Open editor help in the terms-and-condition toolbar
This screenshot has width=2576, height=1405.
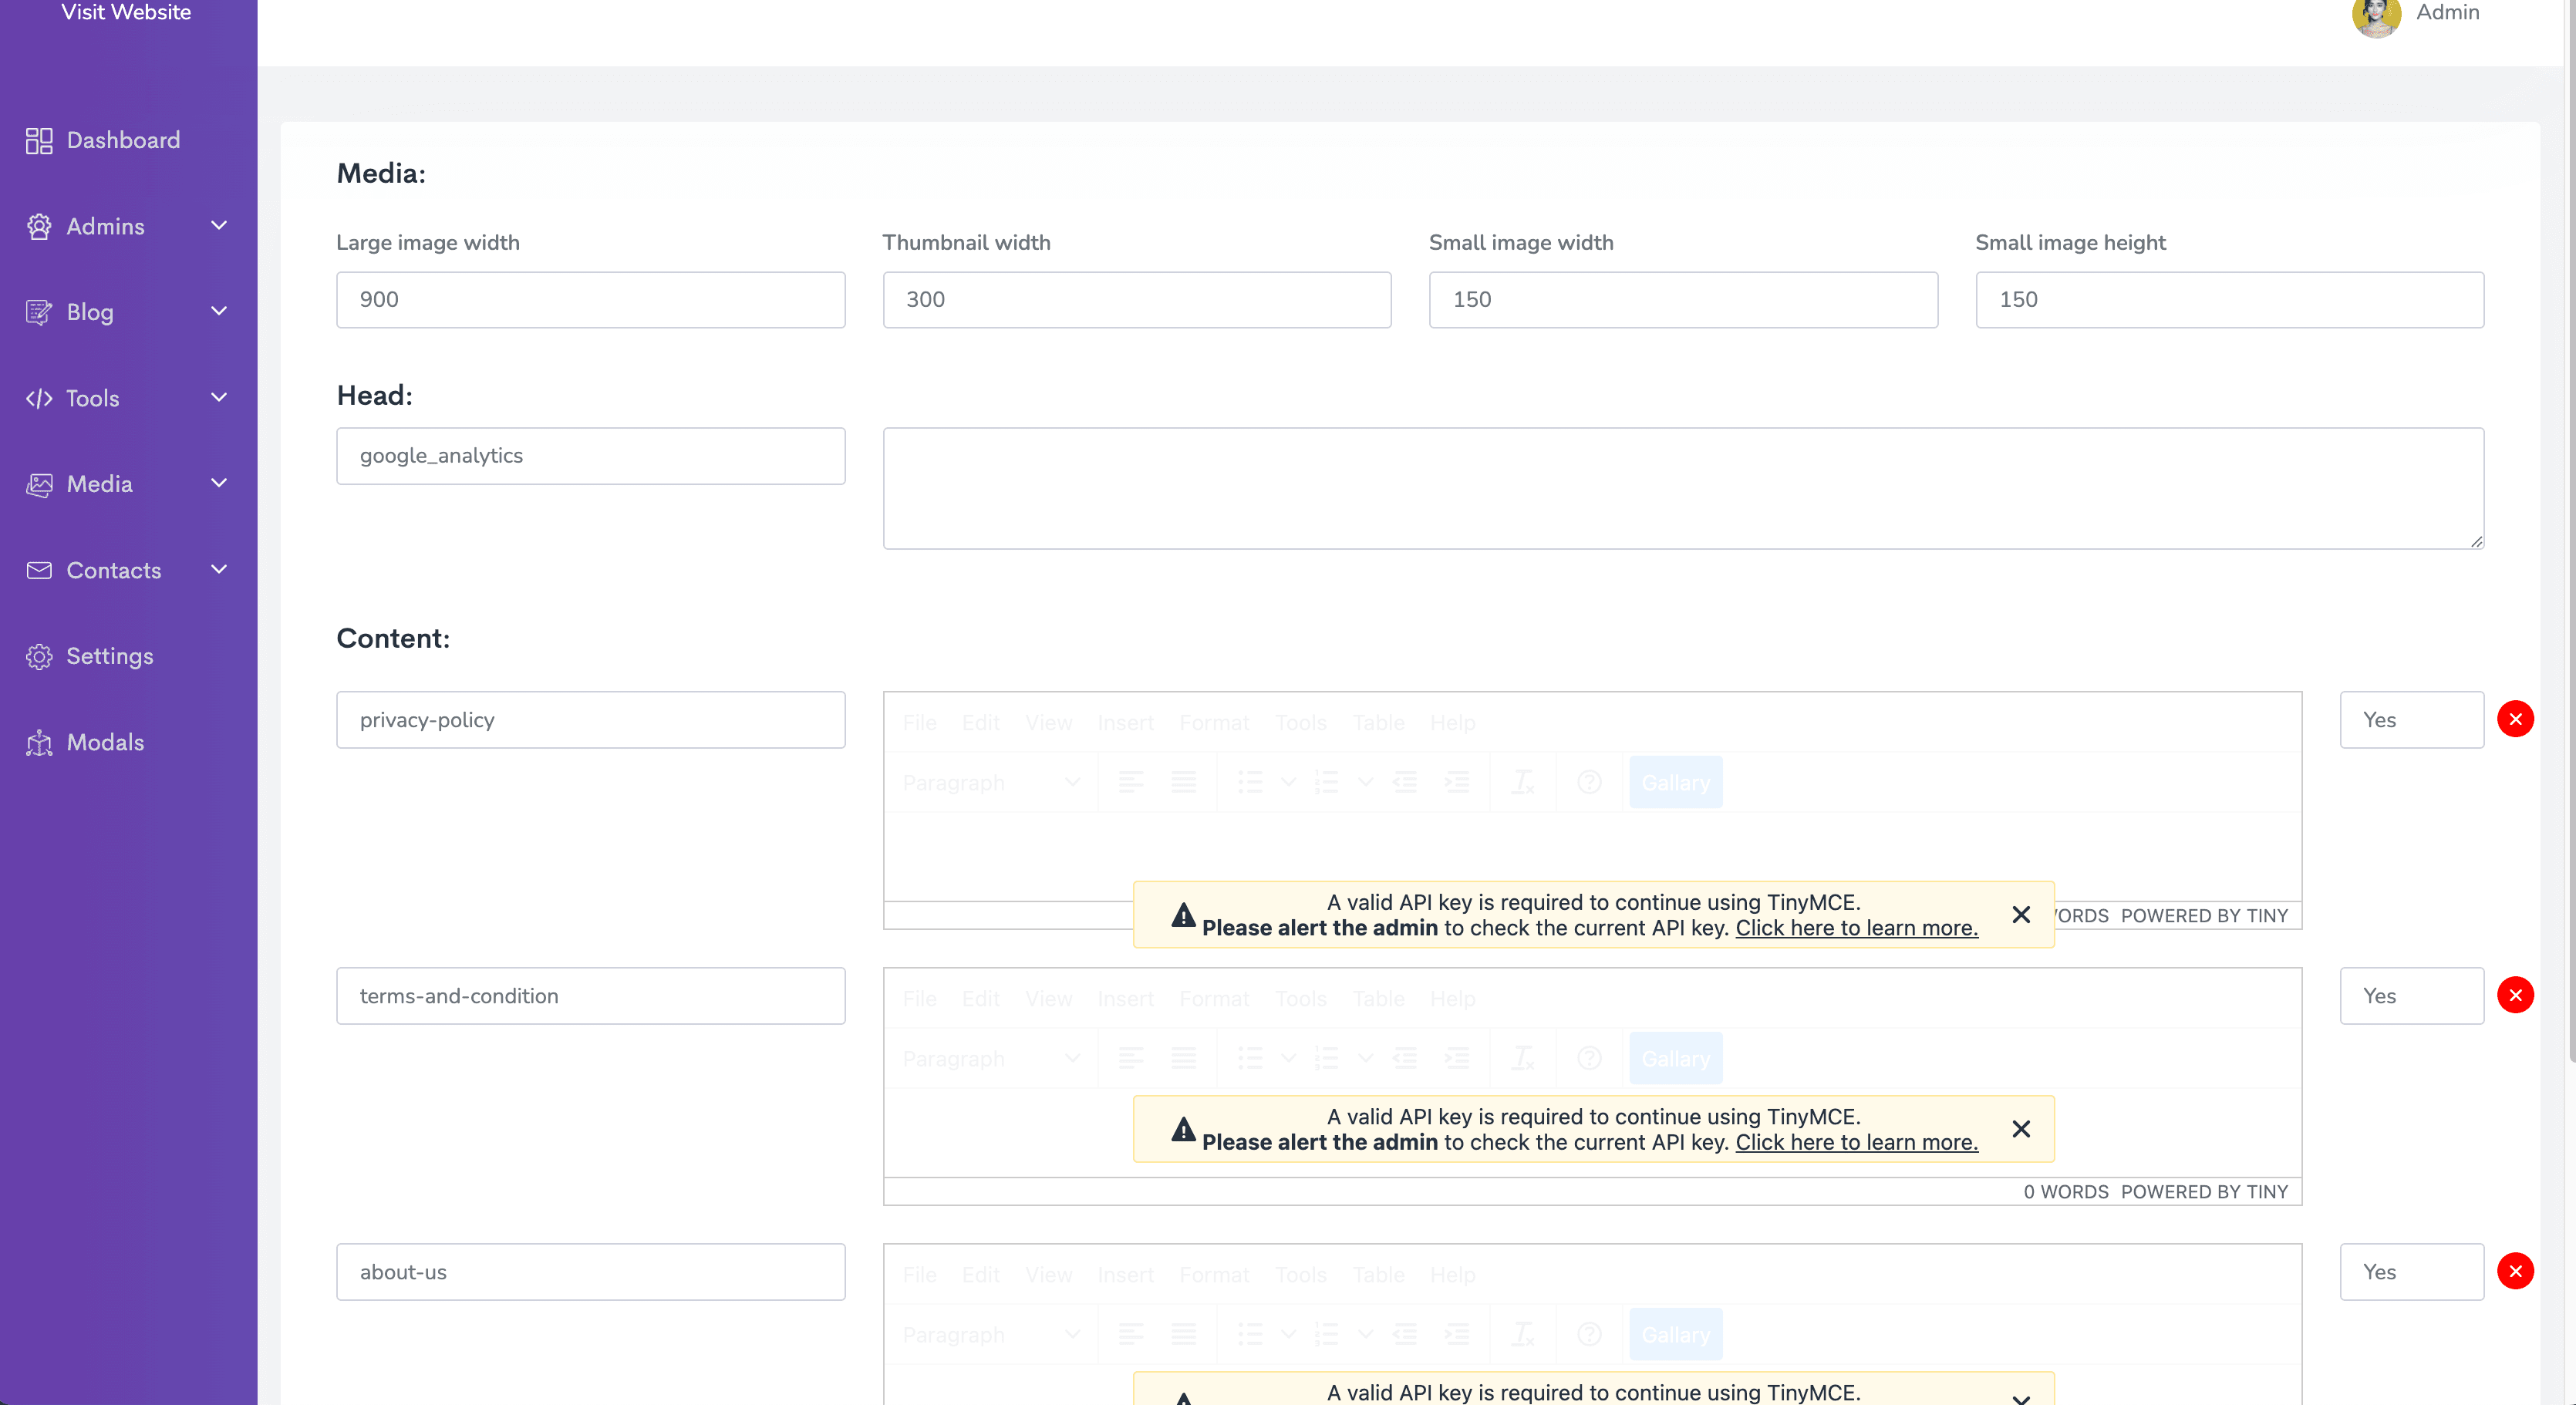[1589, 1058]
